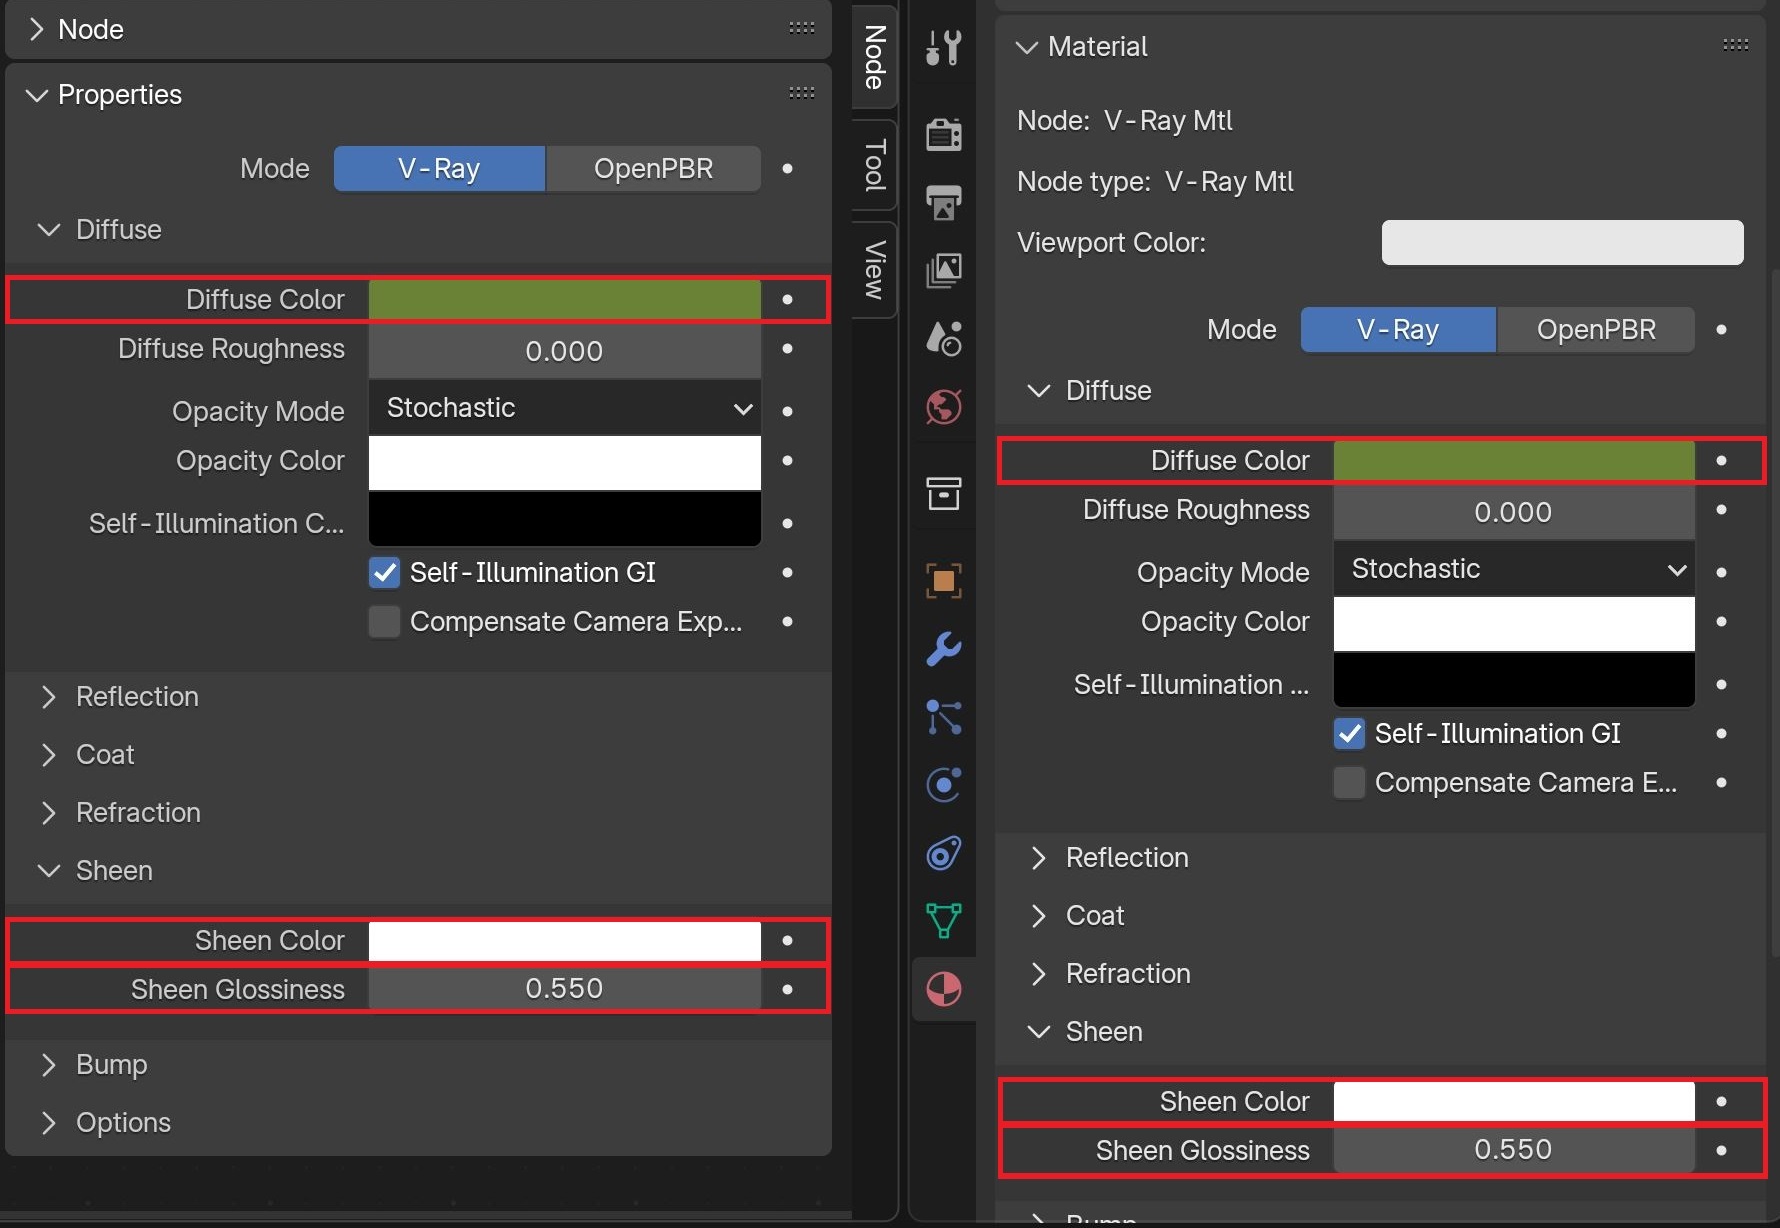Open the World properties globe icon

click(x=943, y=407)
